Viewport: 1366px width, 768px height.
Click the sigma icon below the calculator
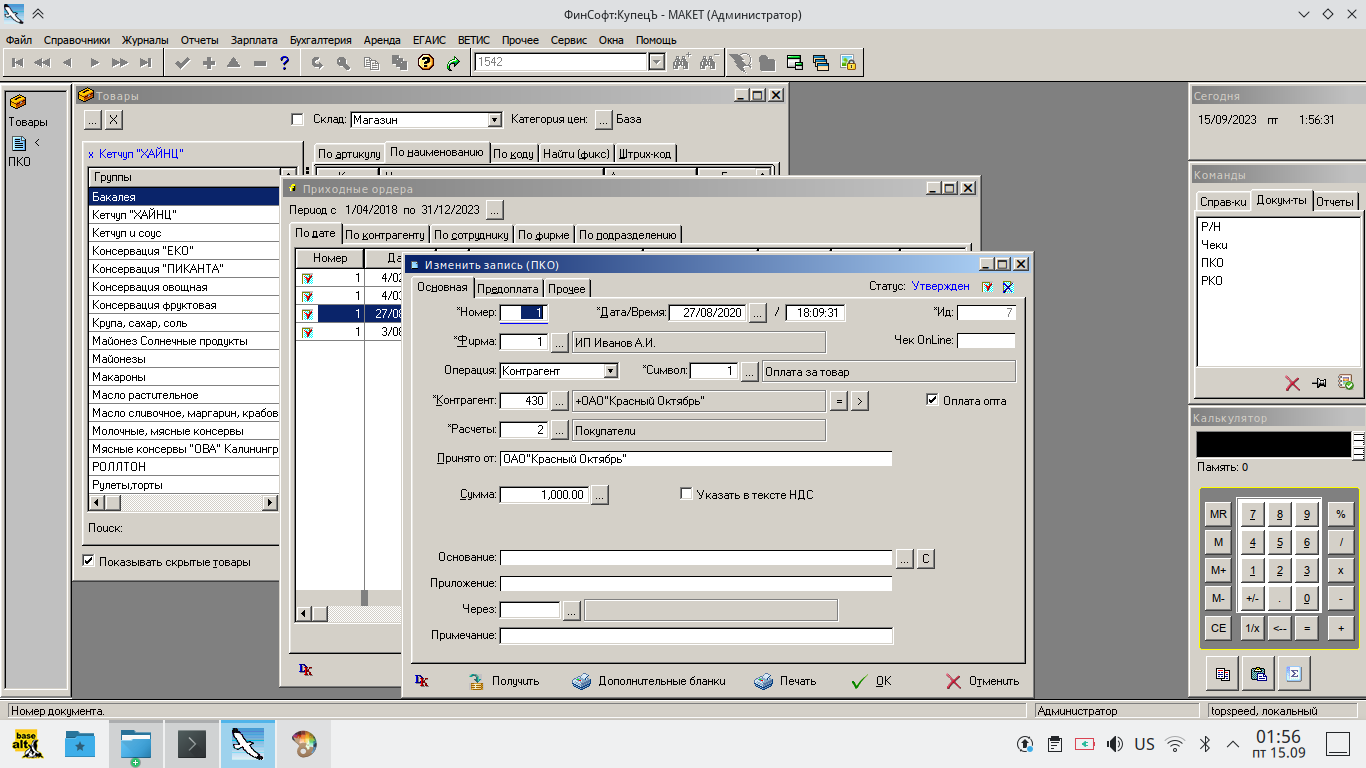tap(1294, 673)
